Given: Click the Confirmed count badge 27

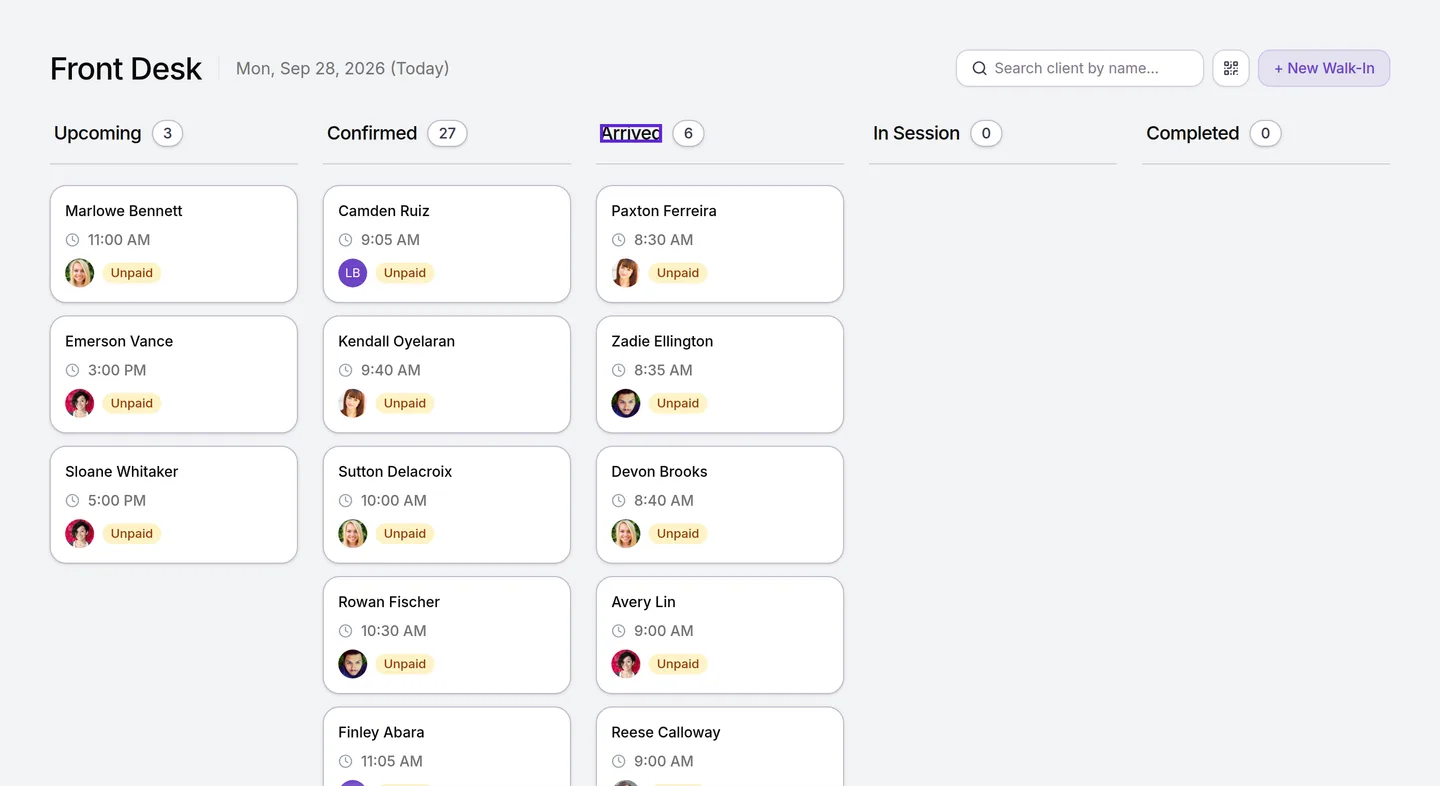Looking at the screenshot, I should pos(447,133).
